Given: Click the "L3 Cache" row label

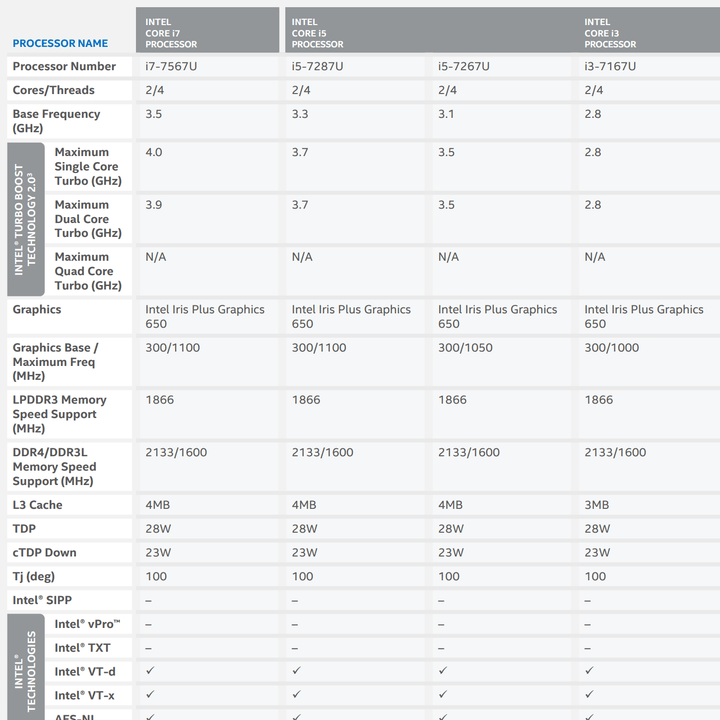Looking at the screenshot, I should (x=37, y=505).
